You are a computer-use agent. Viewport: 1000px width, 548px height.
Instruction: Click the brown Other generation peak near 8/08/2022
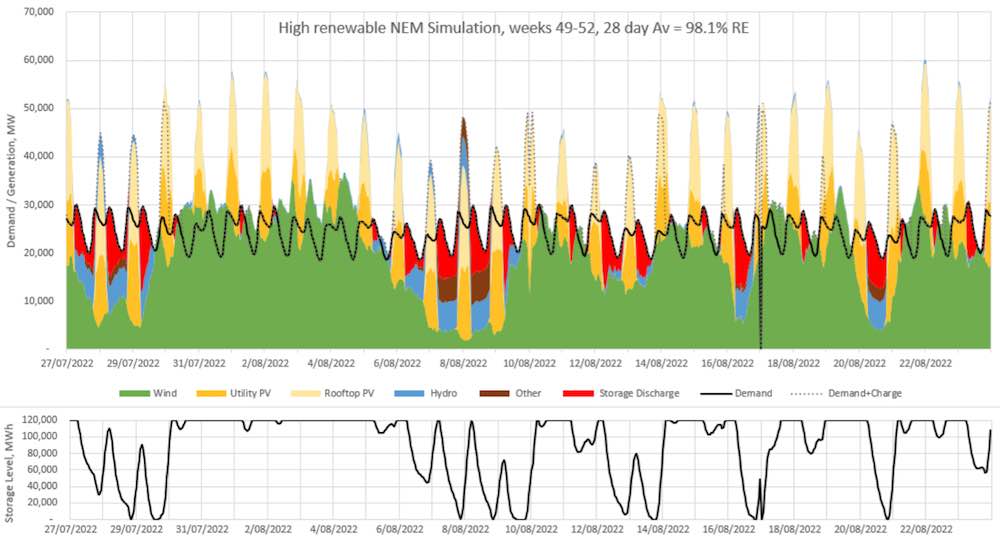pos(464,128)
